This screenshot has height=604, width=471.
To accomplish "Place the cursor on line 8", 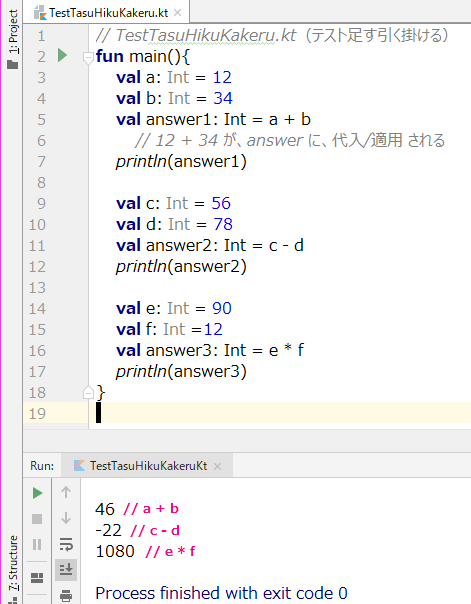I will 270,182.
